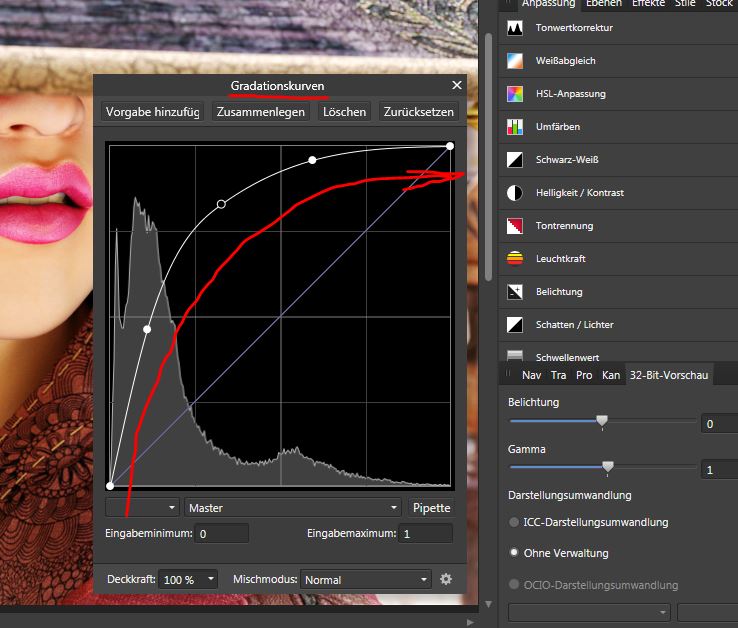Click the Belichtung value field showing 0
Viewport: 738px width, 628px height.
pos(719,424)
